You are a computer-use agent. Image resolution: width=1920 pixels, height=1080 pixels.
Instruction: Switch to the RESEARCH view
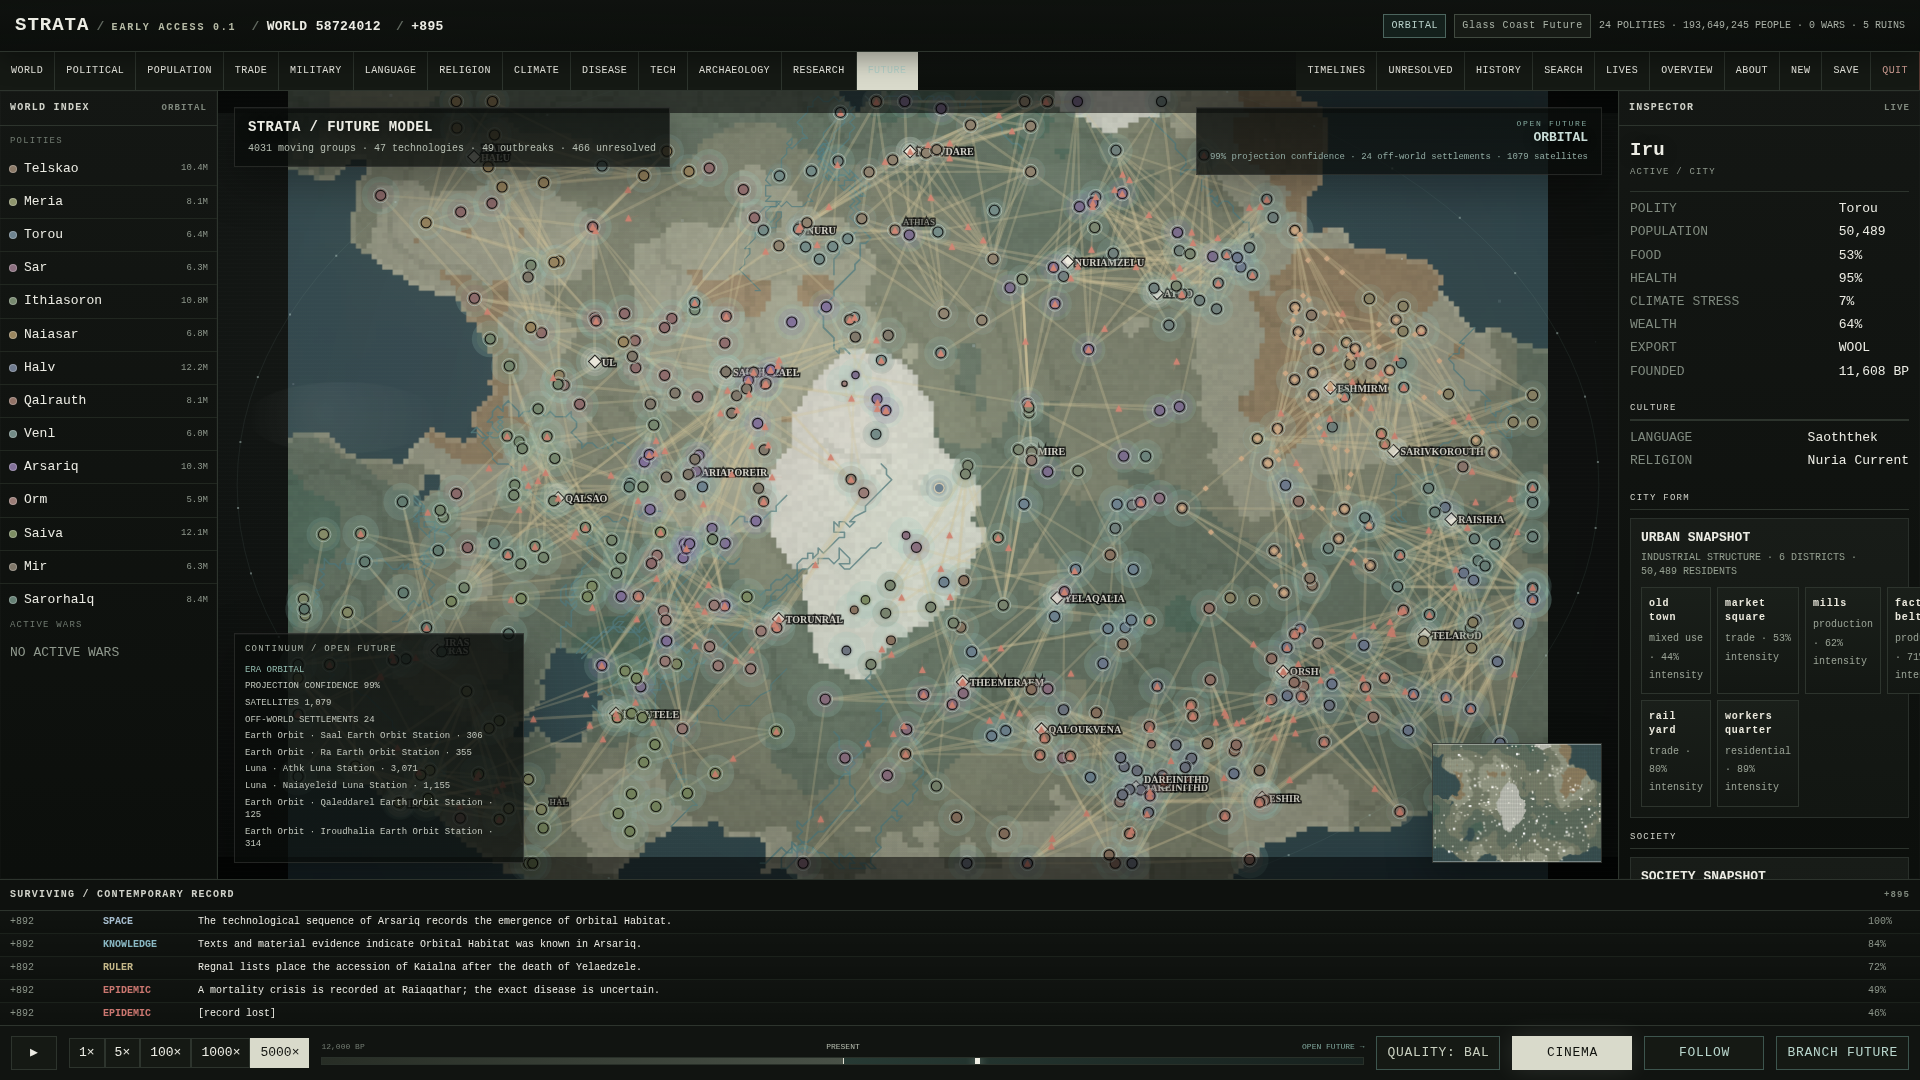tap(819, 71)
